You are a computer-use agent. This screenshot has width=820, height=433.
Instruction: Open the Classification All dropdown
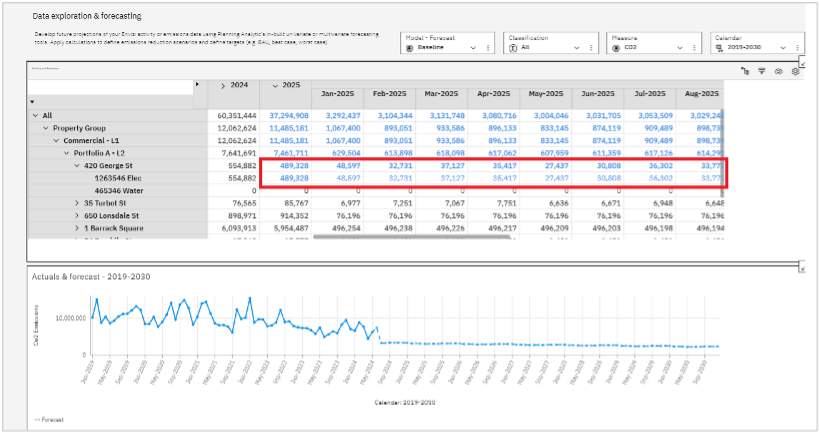point(578,47)
